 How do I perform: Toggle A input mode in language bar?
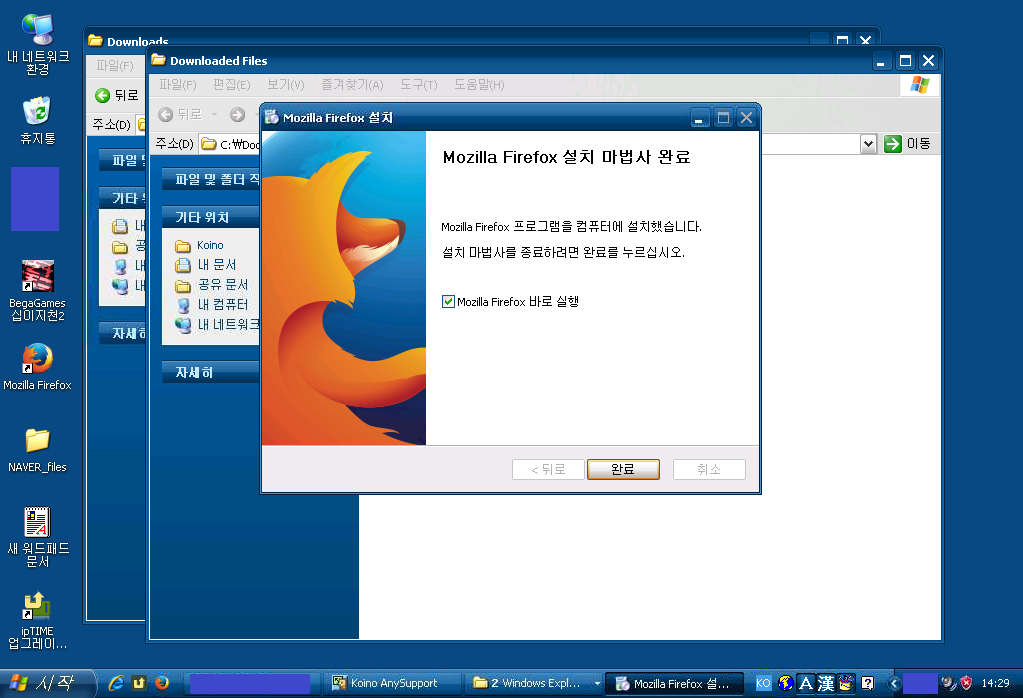pyautogui.click(x=806, y=683)
